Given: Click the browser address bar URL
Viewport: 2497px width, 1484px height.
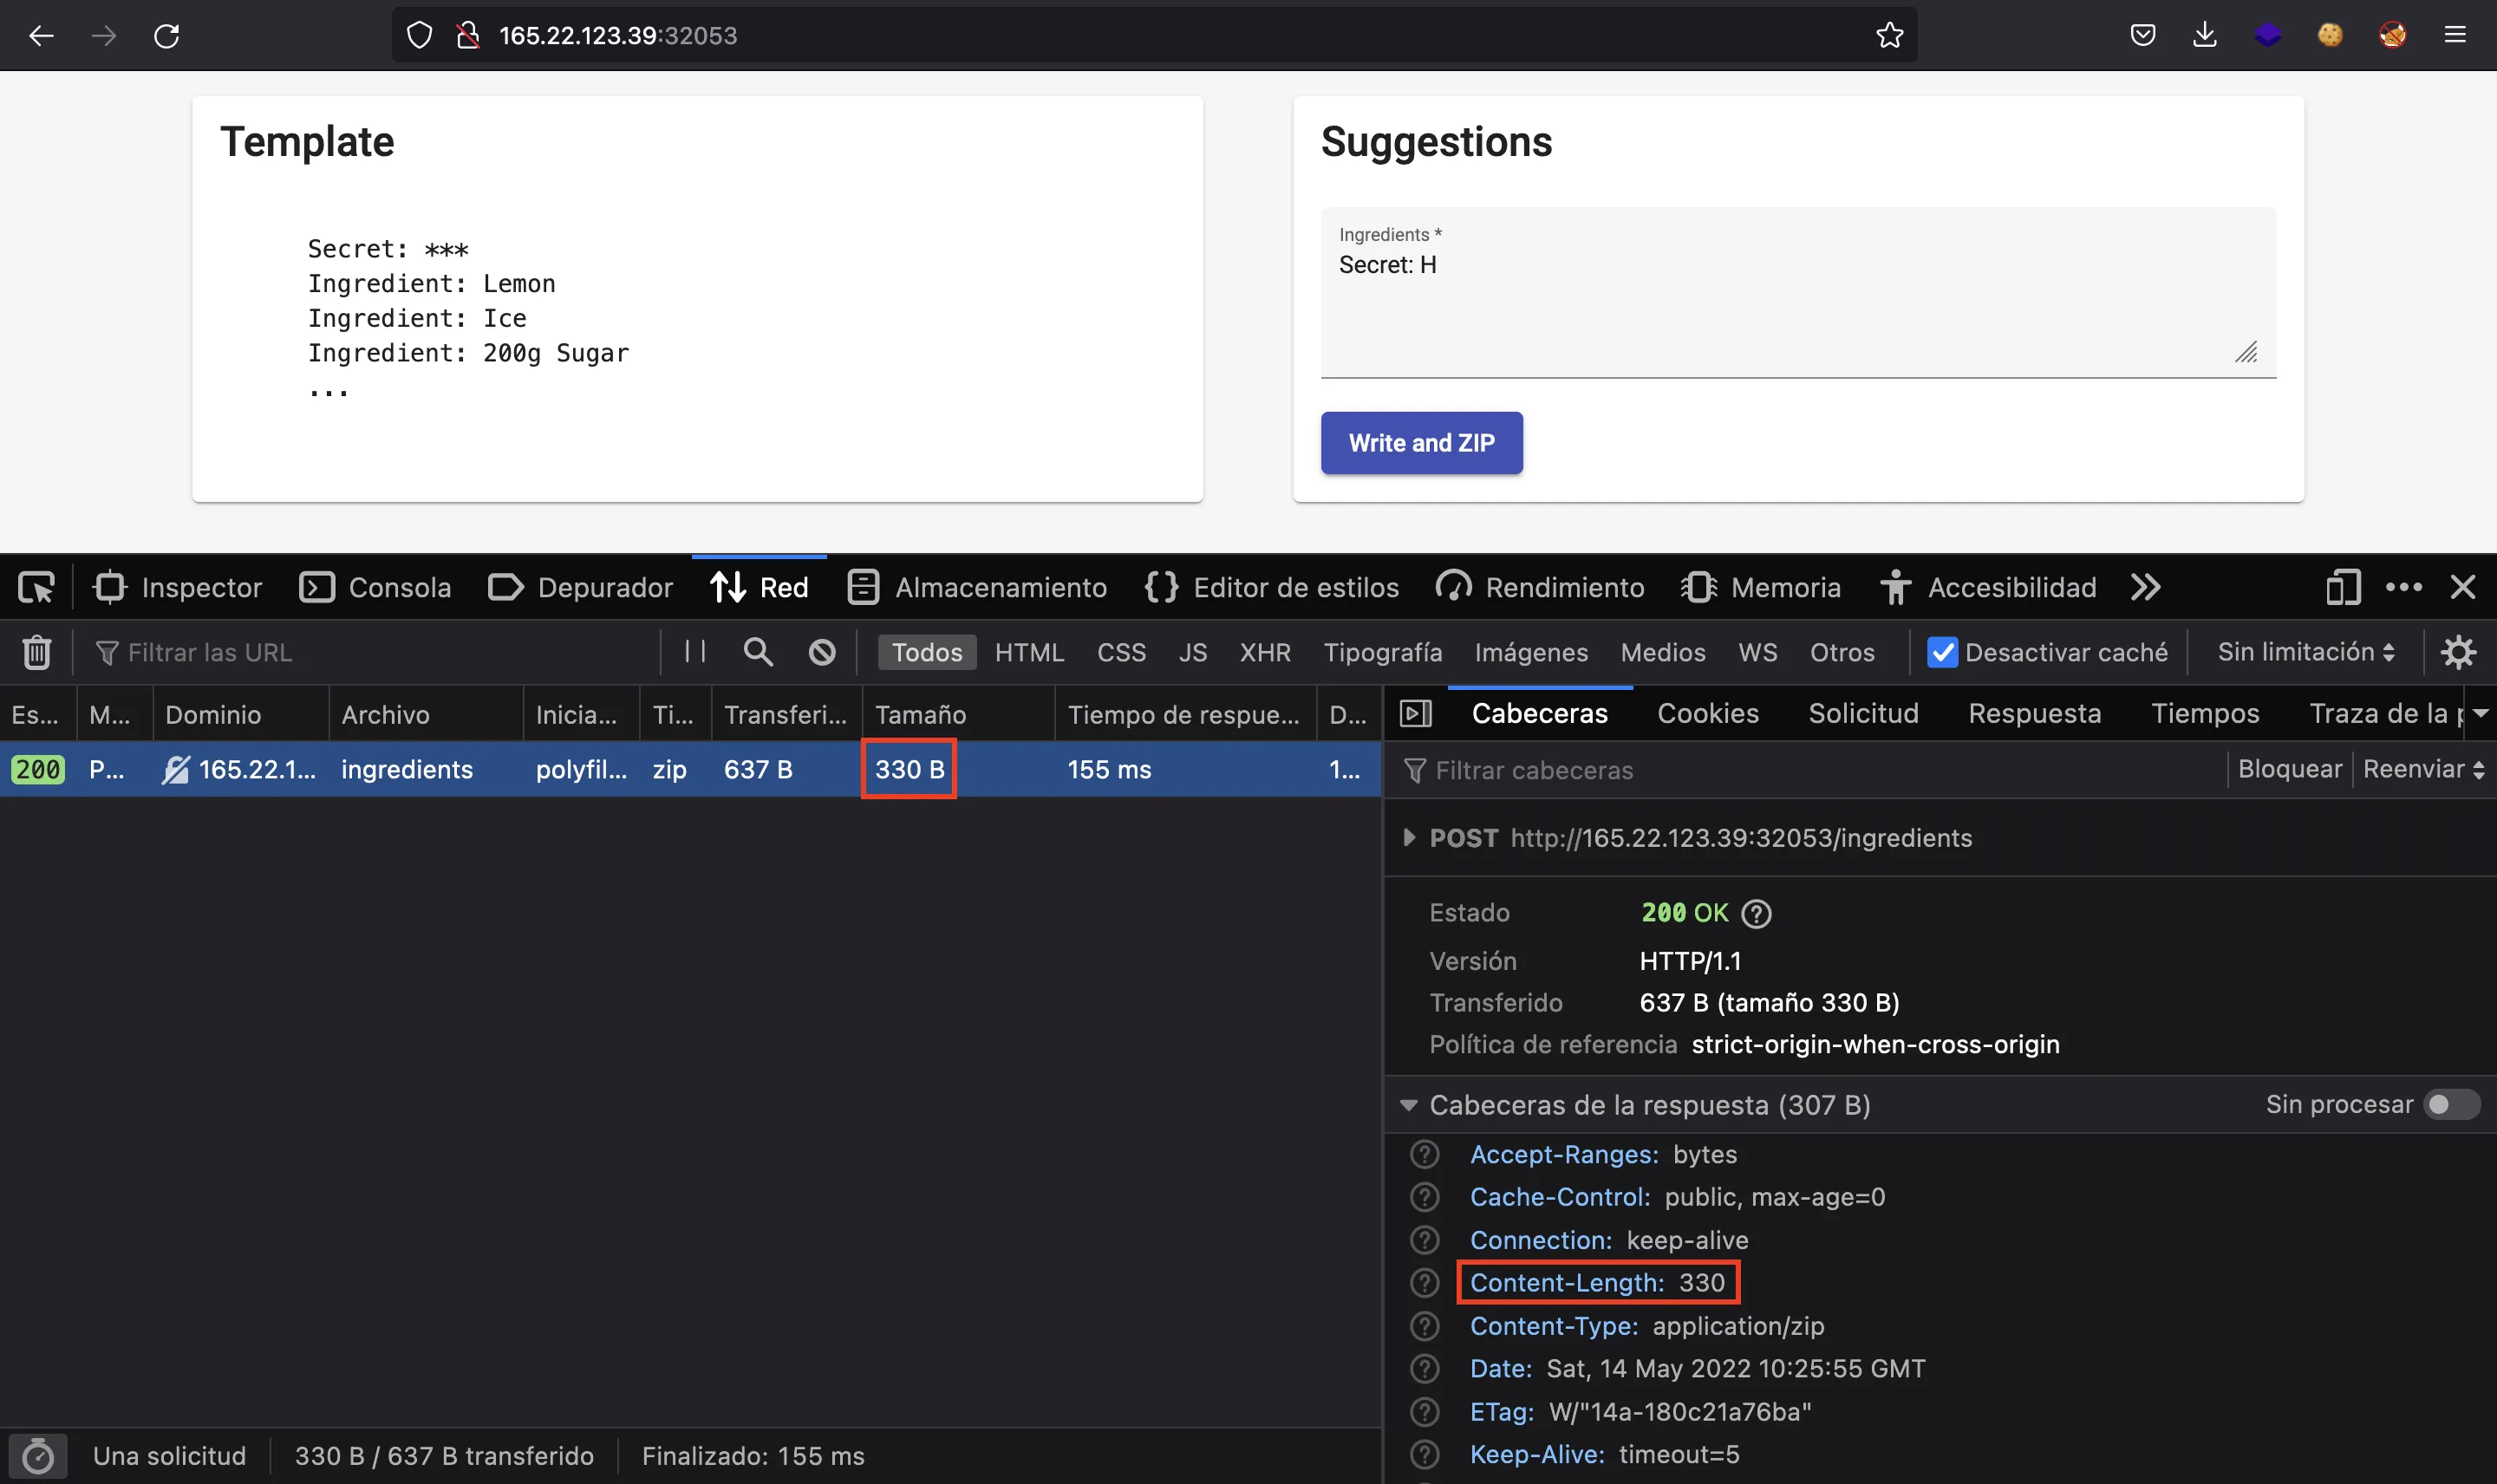Looking at the screenshot, I should point(617,36).
